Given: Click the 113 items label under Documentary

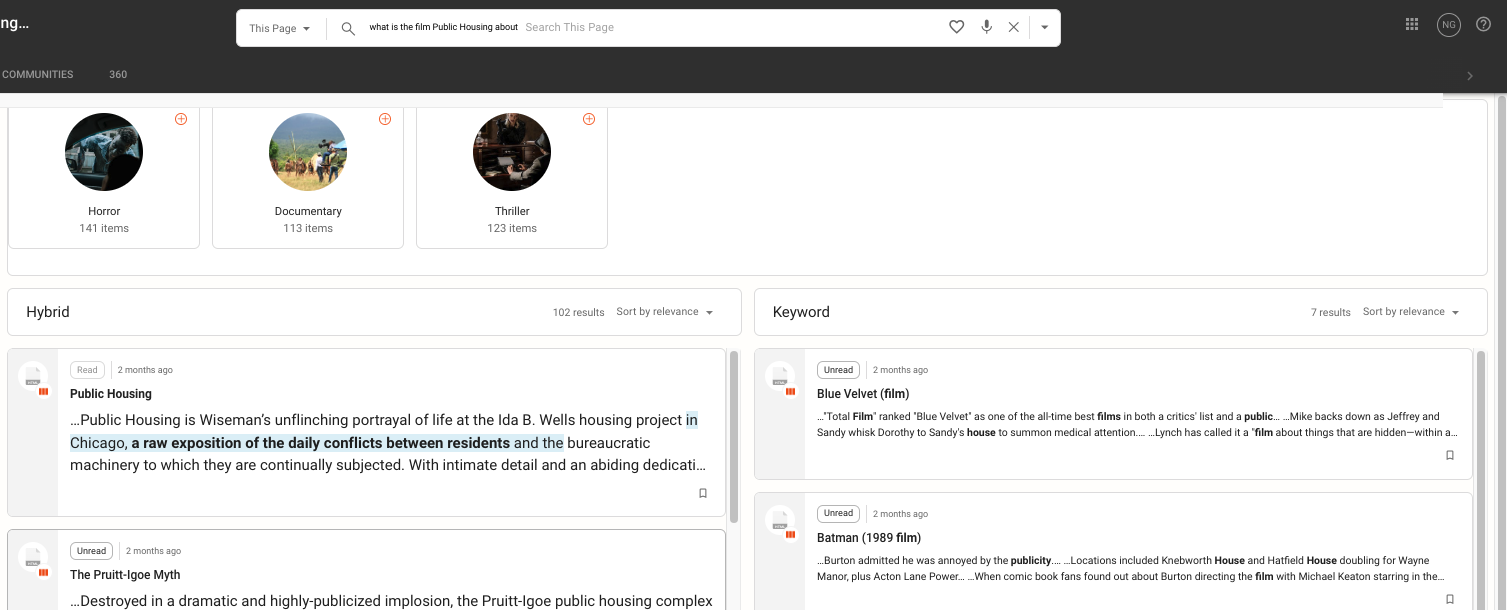Looking at the screenshot, I should click(x=308, y=228).
